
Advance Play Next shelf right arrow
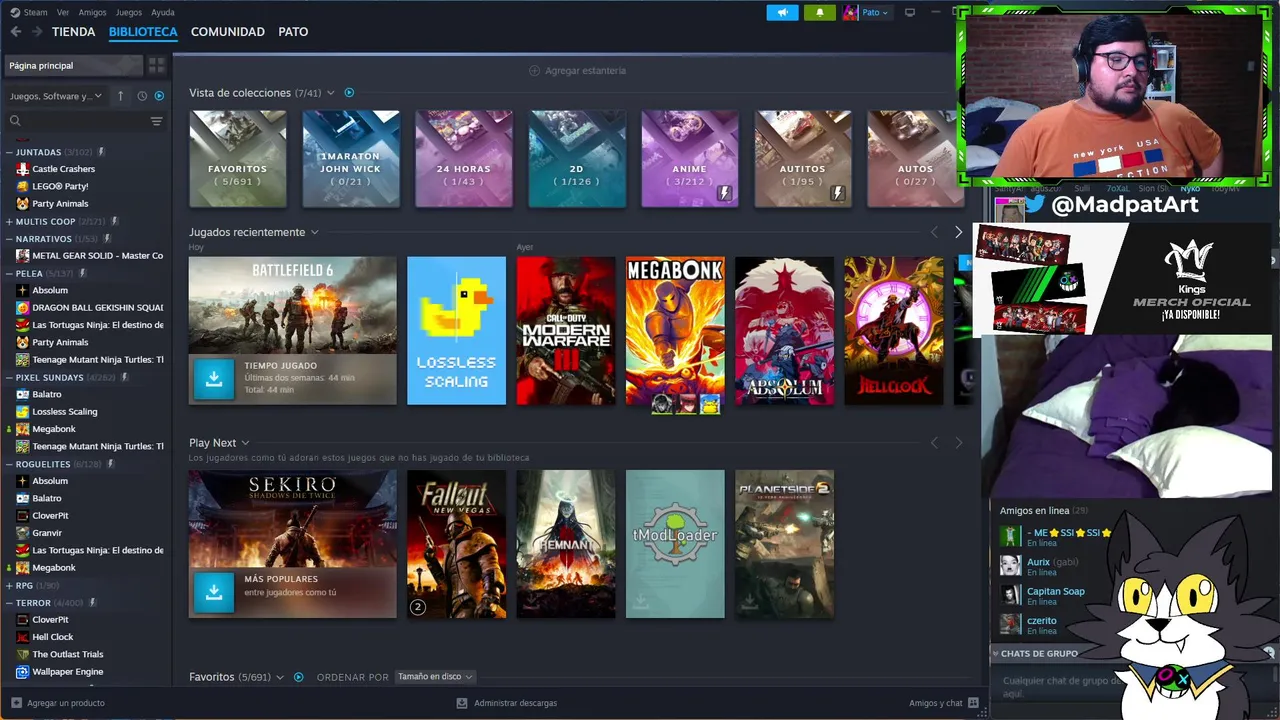pyautogui.click(x=958, y=443)
